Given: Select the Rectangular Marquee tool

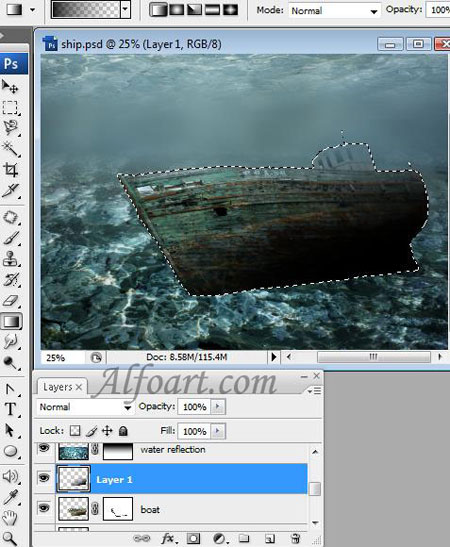Looking at the screenshot, I should tap(10, 108).
